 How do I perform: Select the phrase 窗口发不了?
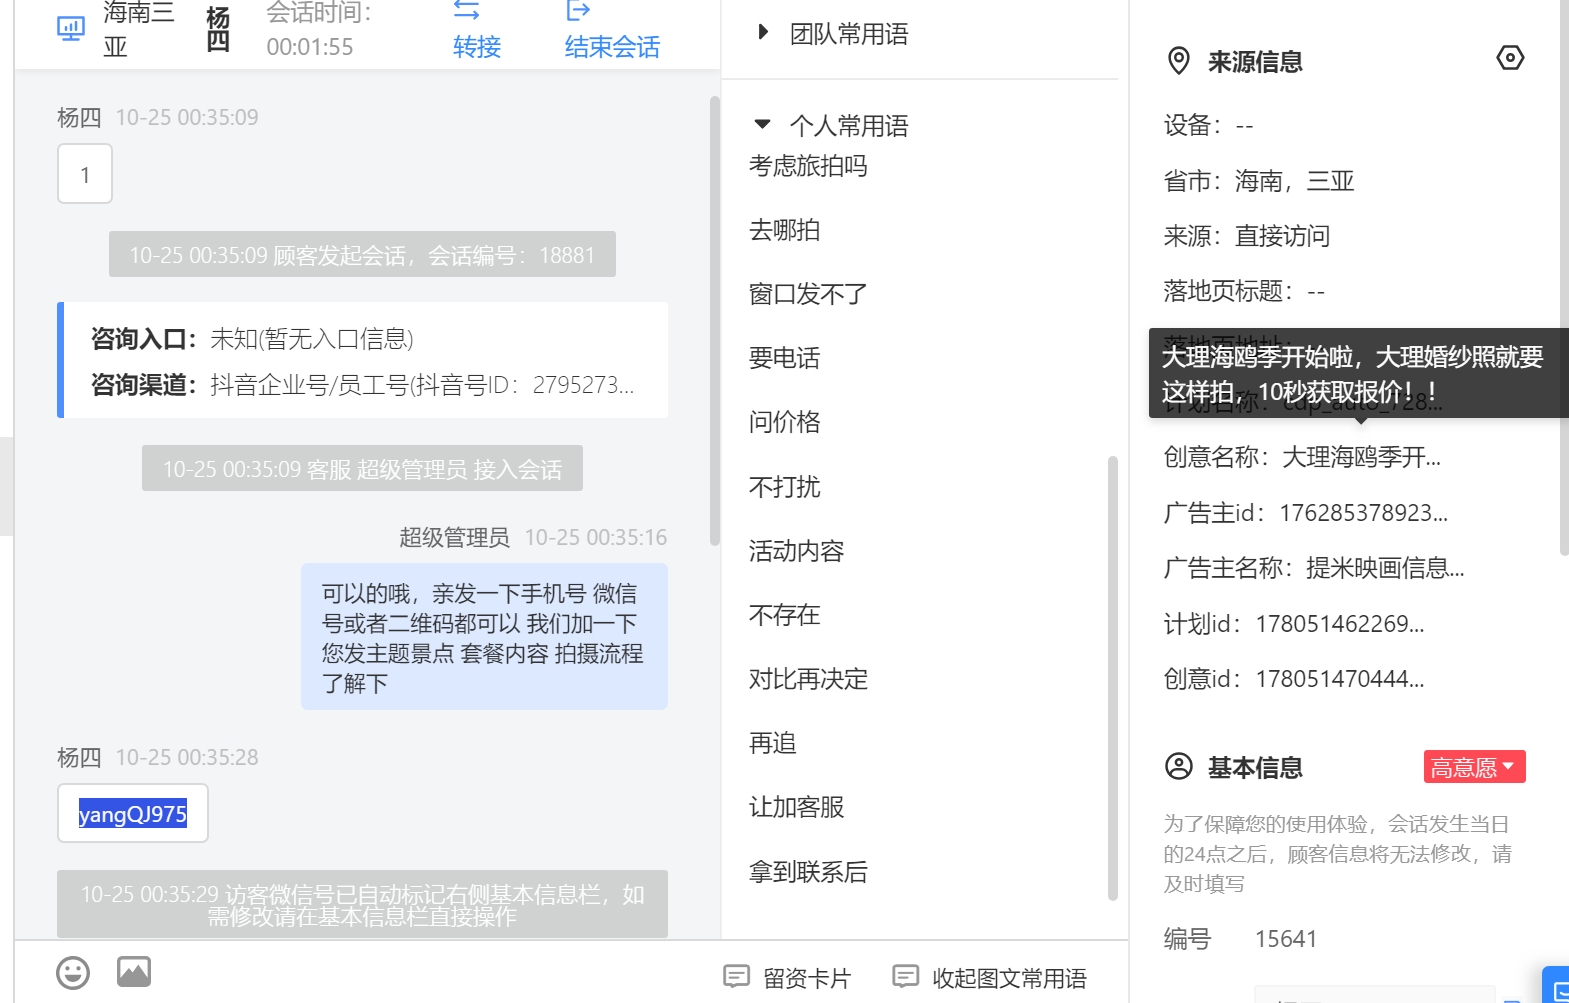pos(808,294)
